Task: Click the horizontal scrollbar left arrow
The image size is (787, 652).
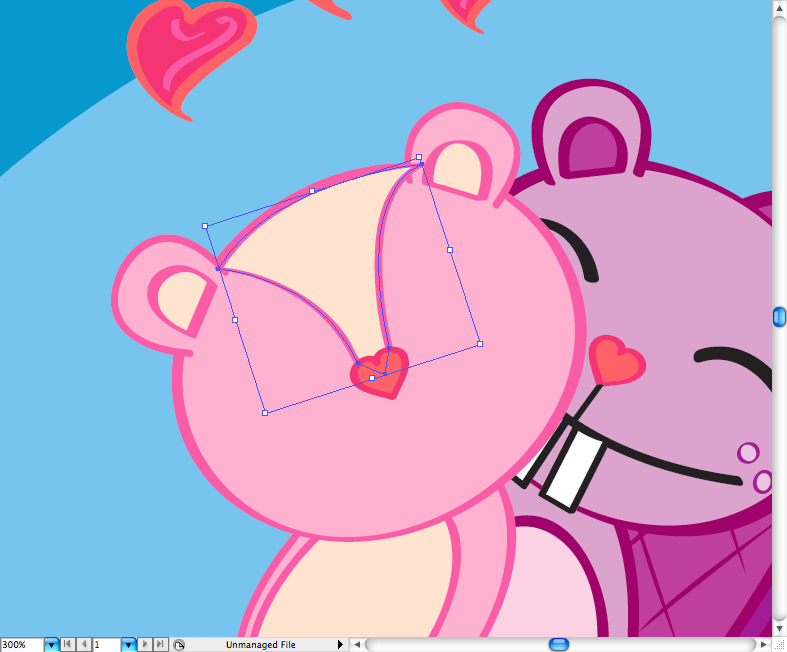Action: click(x=358, y=645)
